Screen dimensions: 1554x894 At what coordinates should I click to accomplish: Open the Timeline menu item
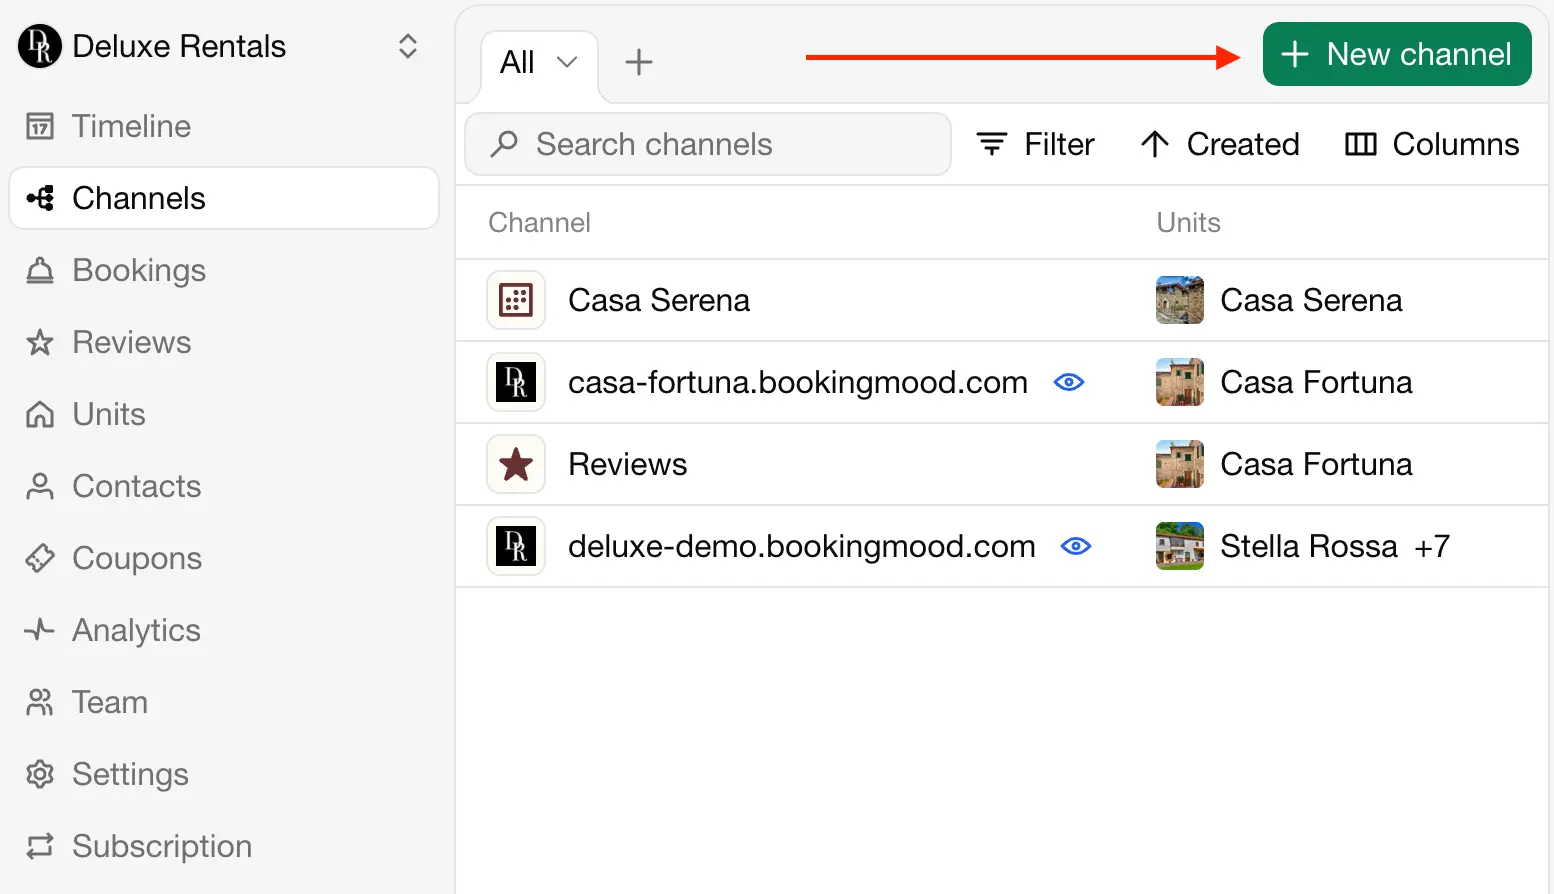click(x=130, y=126)
